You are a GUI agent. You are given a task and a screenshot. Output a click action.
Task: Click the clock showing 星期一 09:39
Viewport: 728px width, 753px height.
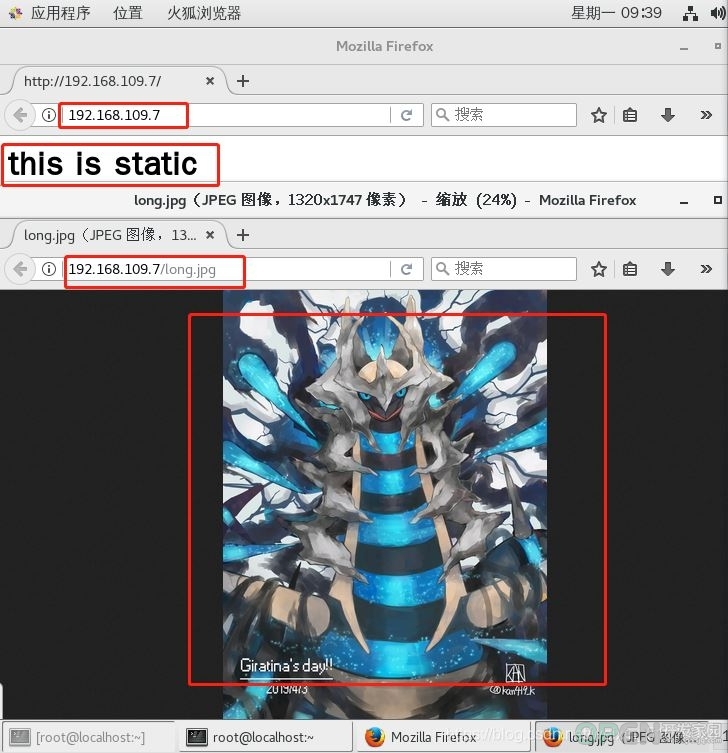616,13
